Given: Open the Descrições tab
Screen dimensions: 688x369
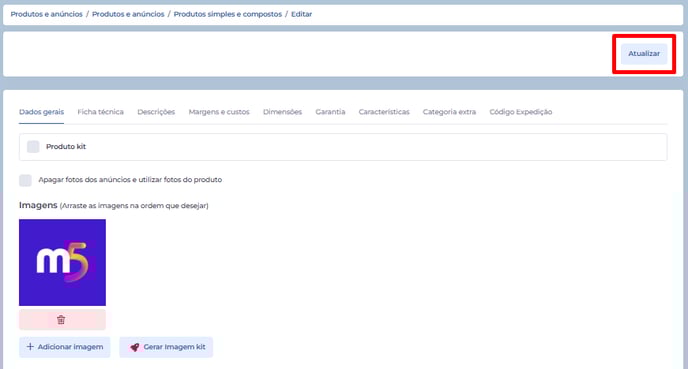Looking at the screenshot, I should tap(156, 112).
